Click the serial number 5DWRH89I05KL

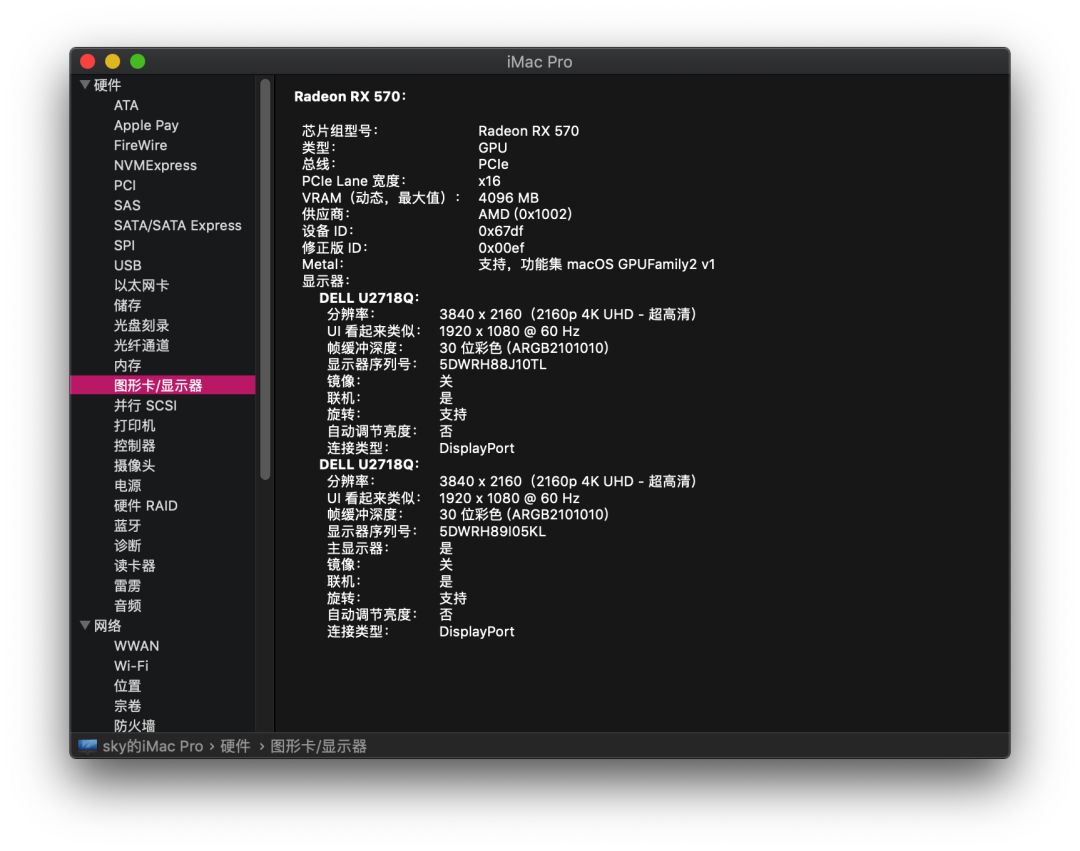tap(492, 531)
